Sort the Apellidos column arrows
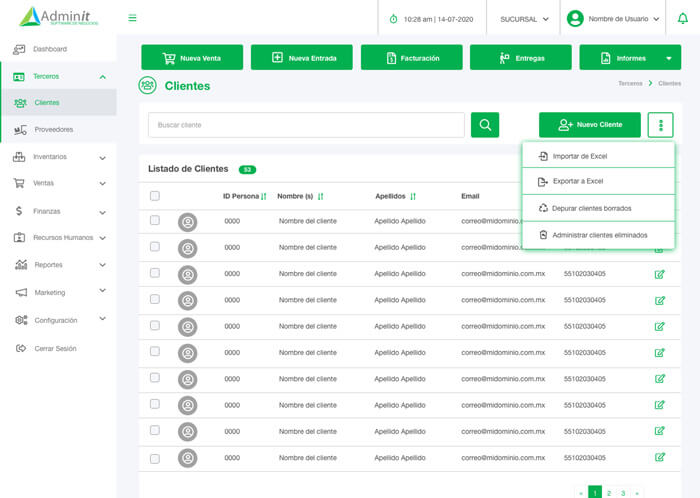700x498 pixels. pos(412,196)
